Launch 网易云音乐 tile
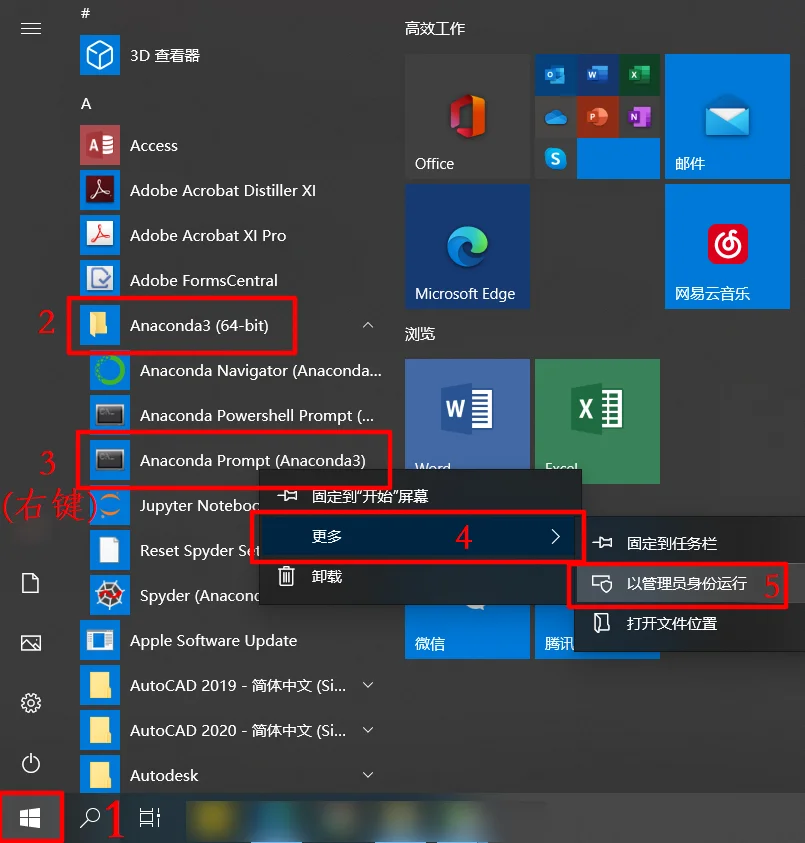 (x=727, y=246)
